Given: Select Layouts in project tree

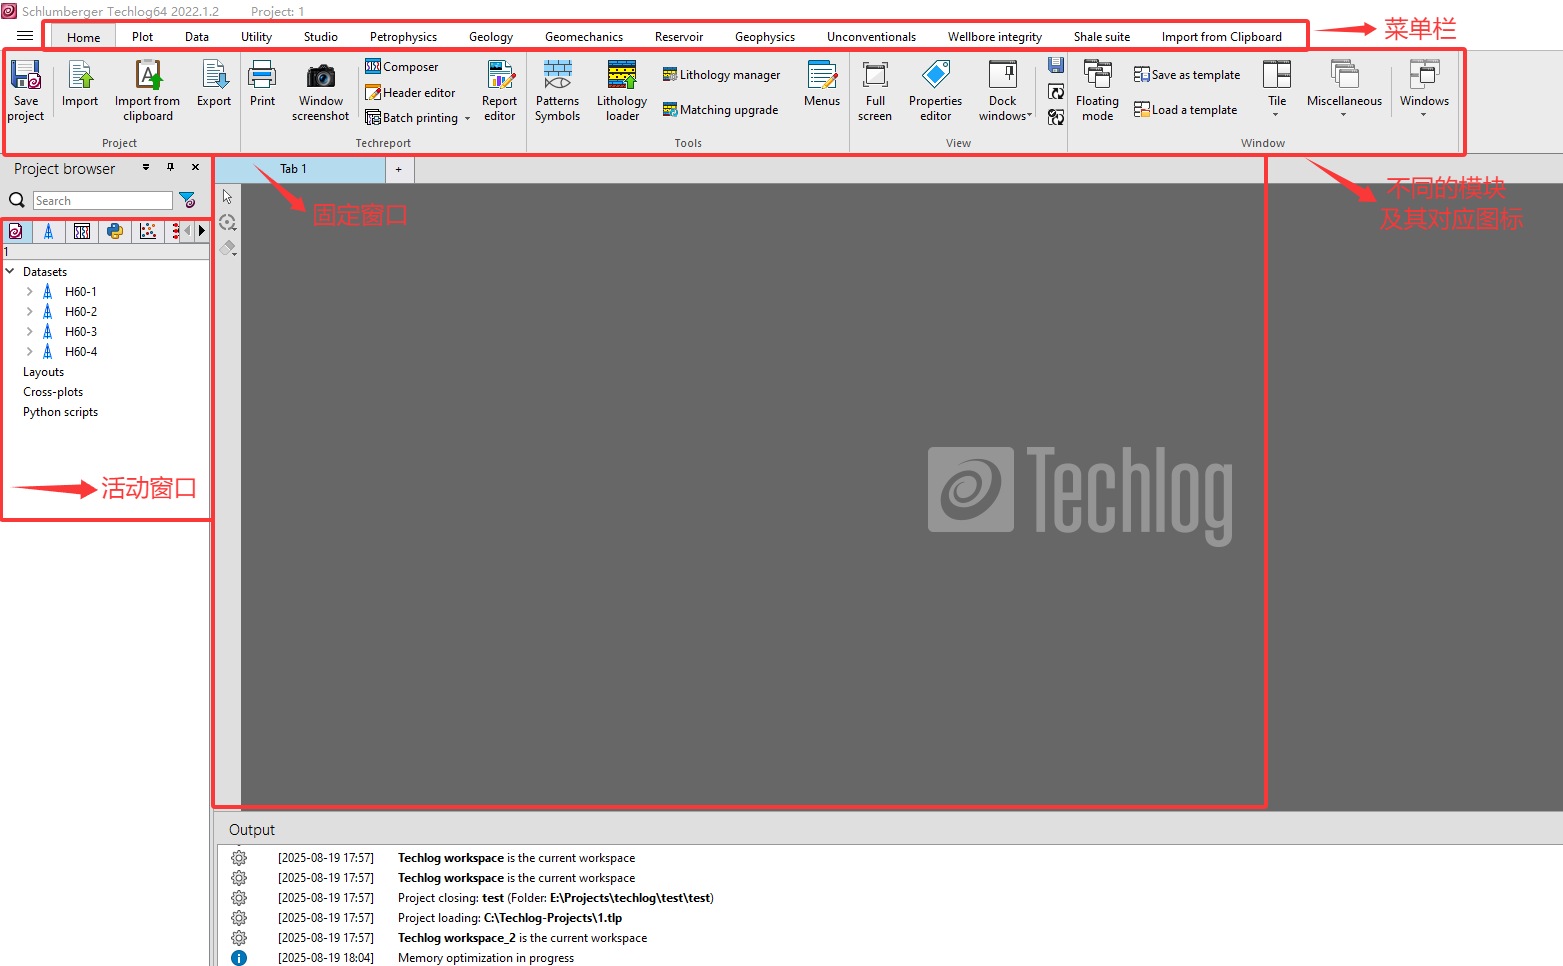Looking at the screenshot, I should coord(43,372).
